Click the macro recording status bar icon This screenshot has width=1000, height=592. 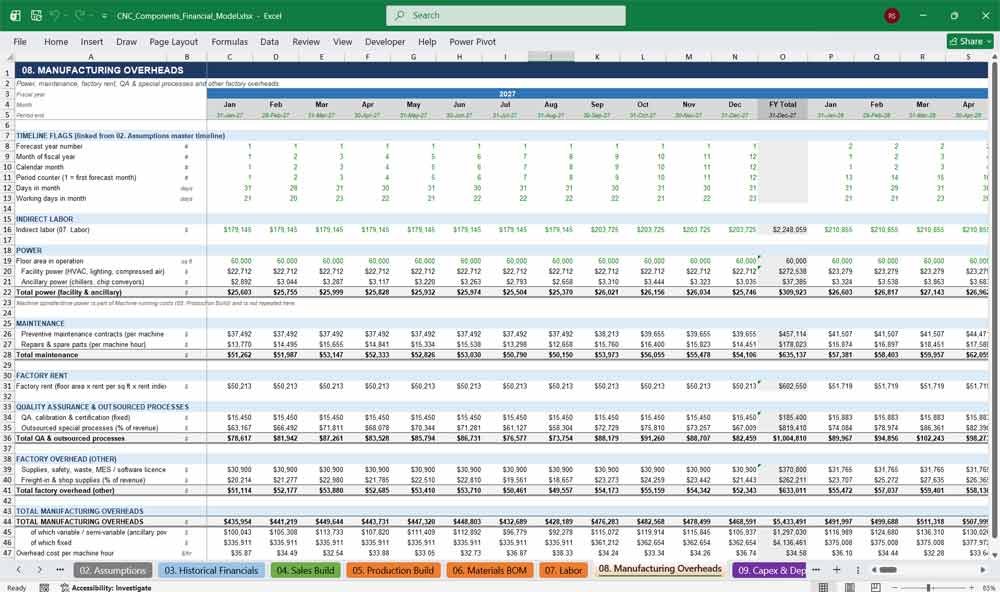44,588
